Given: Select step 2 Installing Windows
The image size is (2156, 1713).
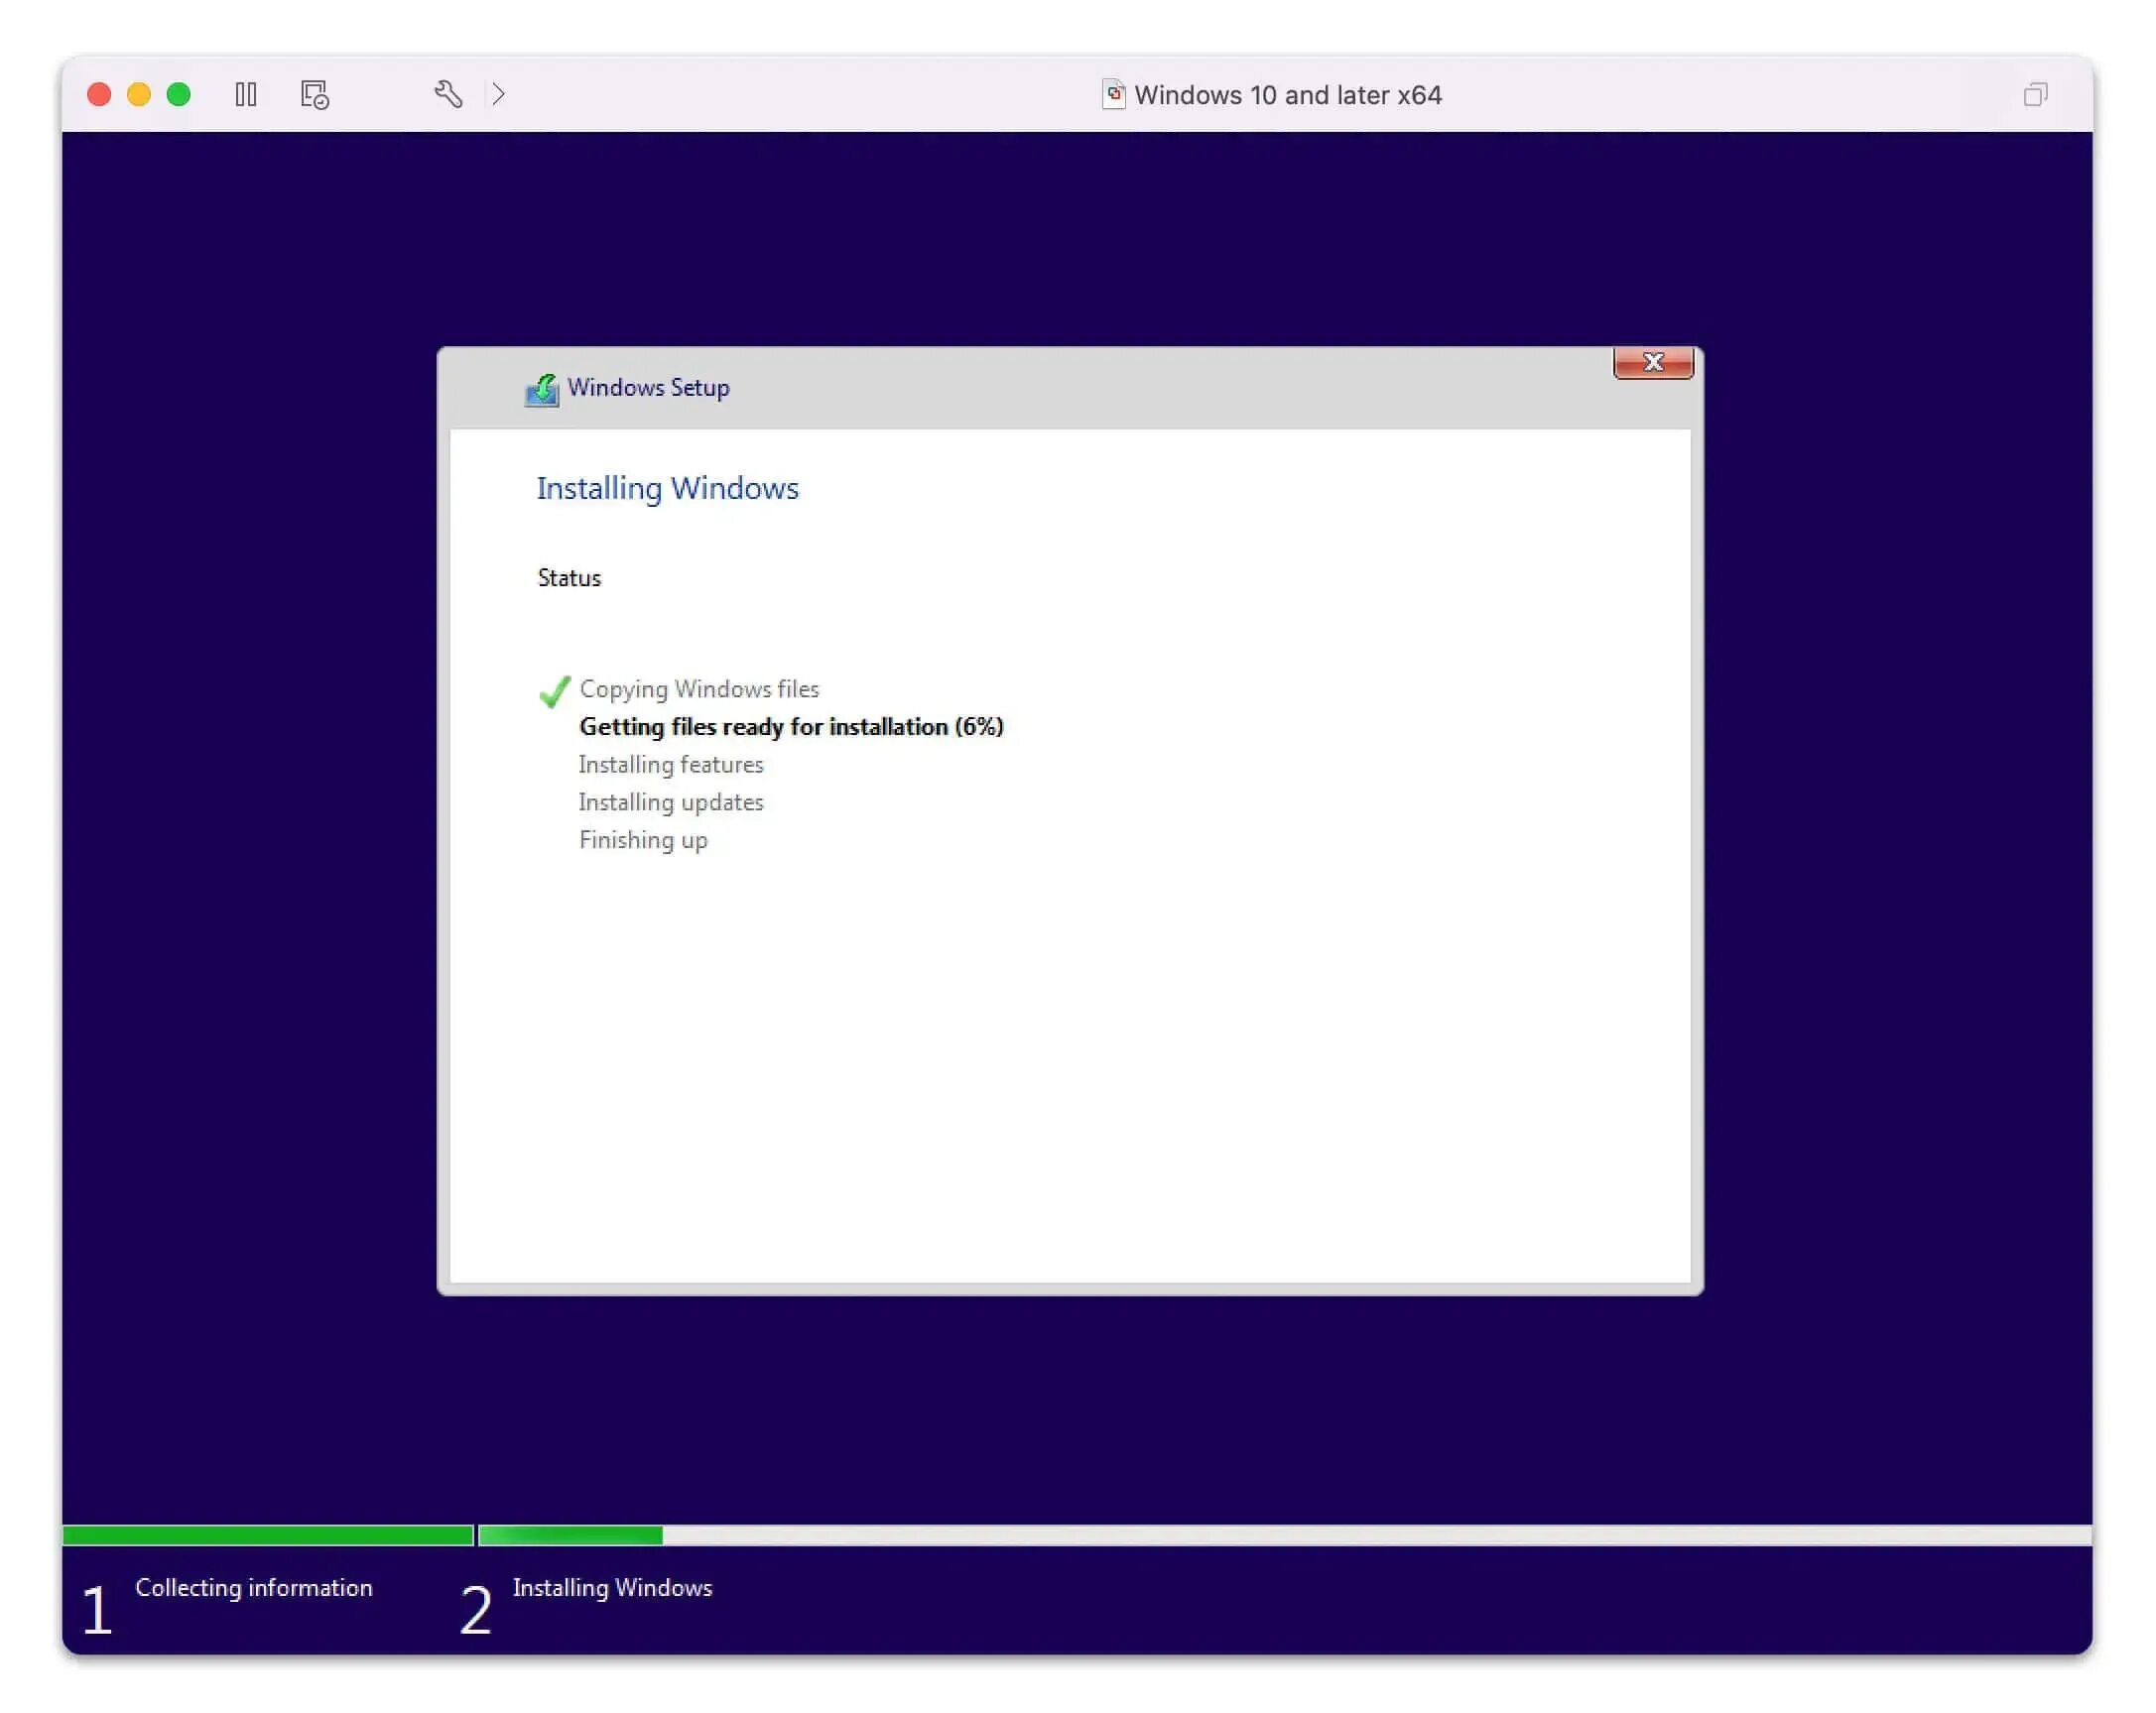Looking at the screenshot, I should click(612, 1588).
